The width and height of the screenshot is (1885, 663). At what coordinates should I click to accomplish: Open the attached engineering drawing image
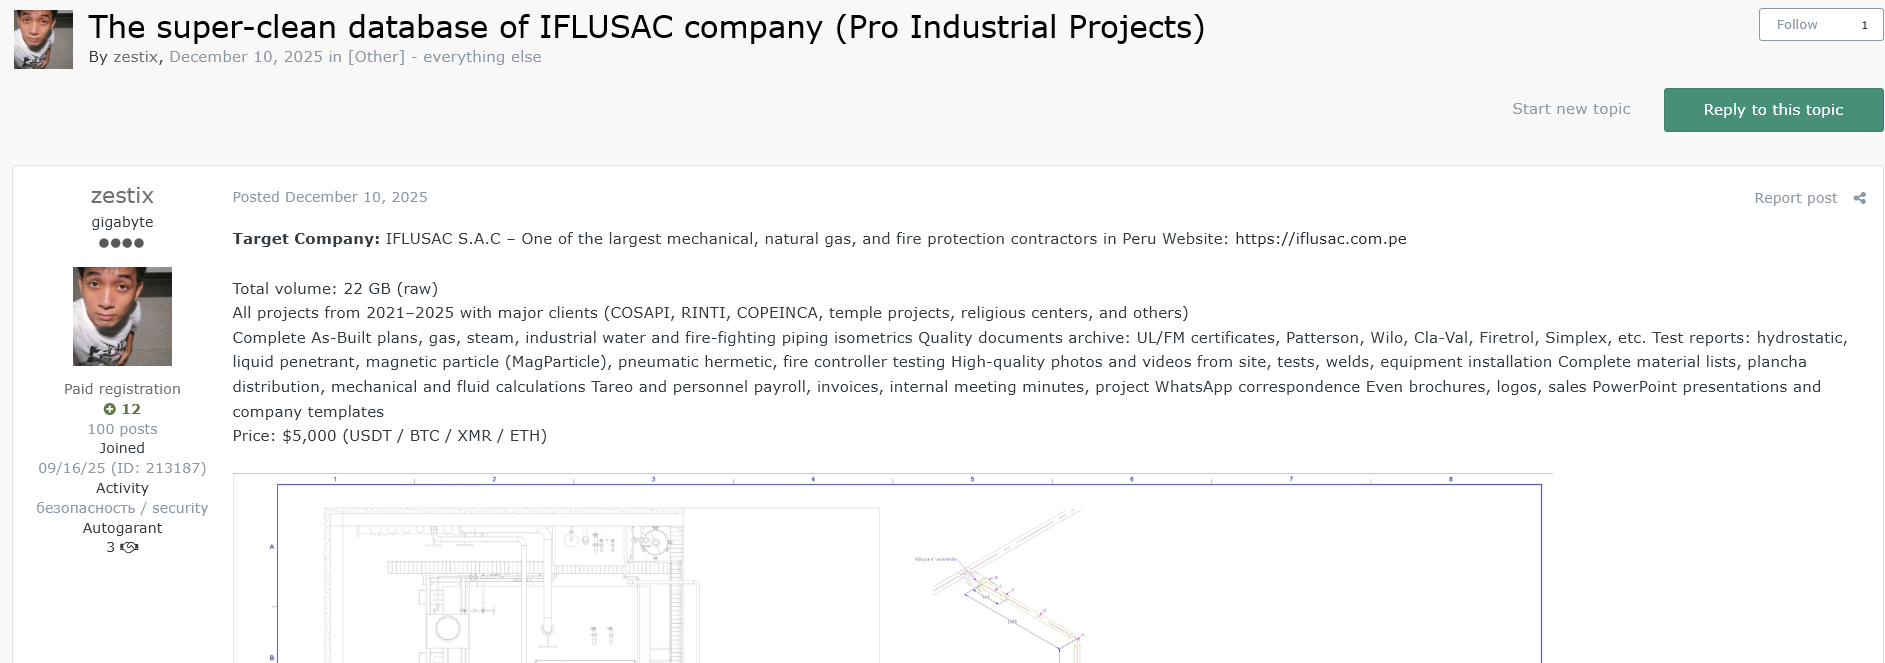892,567
